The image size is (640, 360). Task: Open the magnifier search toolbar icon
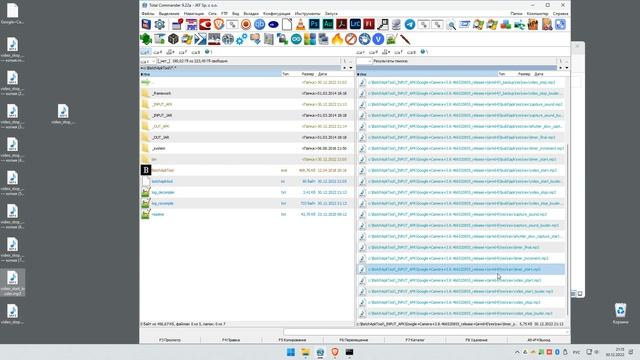(x=451, y=24)
